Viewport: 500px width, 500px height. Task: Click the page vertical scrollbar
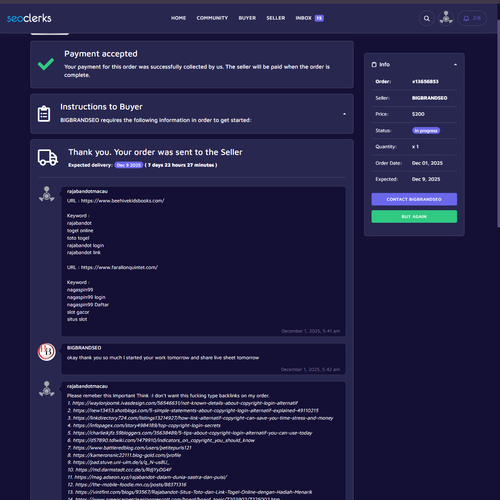(498, 123)
